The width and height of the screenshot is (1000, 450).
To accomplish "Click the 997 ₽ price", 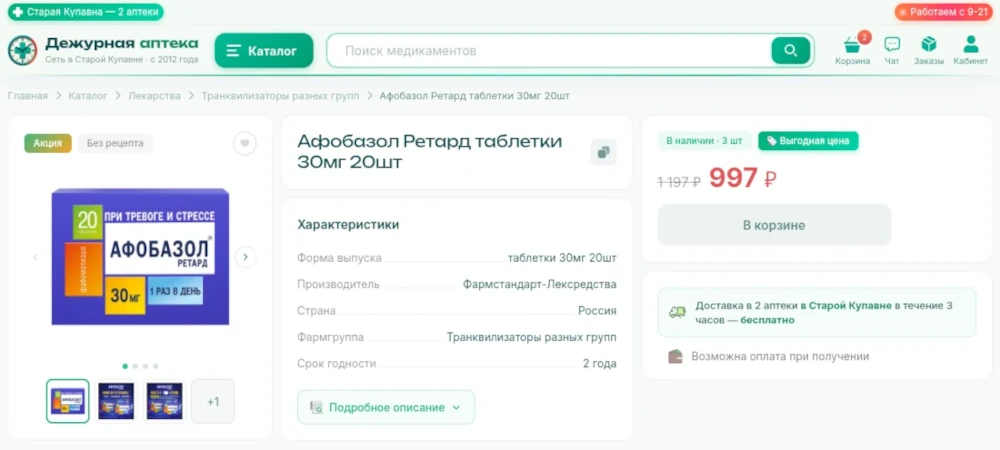I will click(x=742, y=178).
